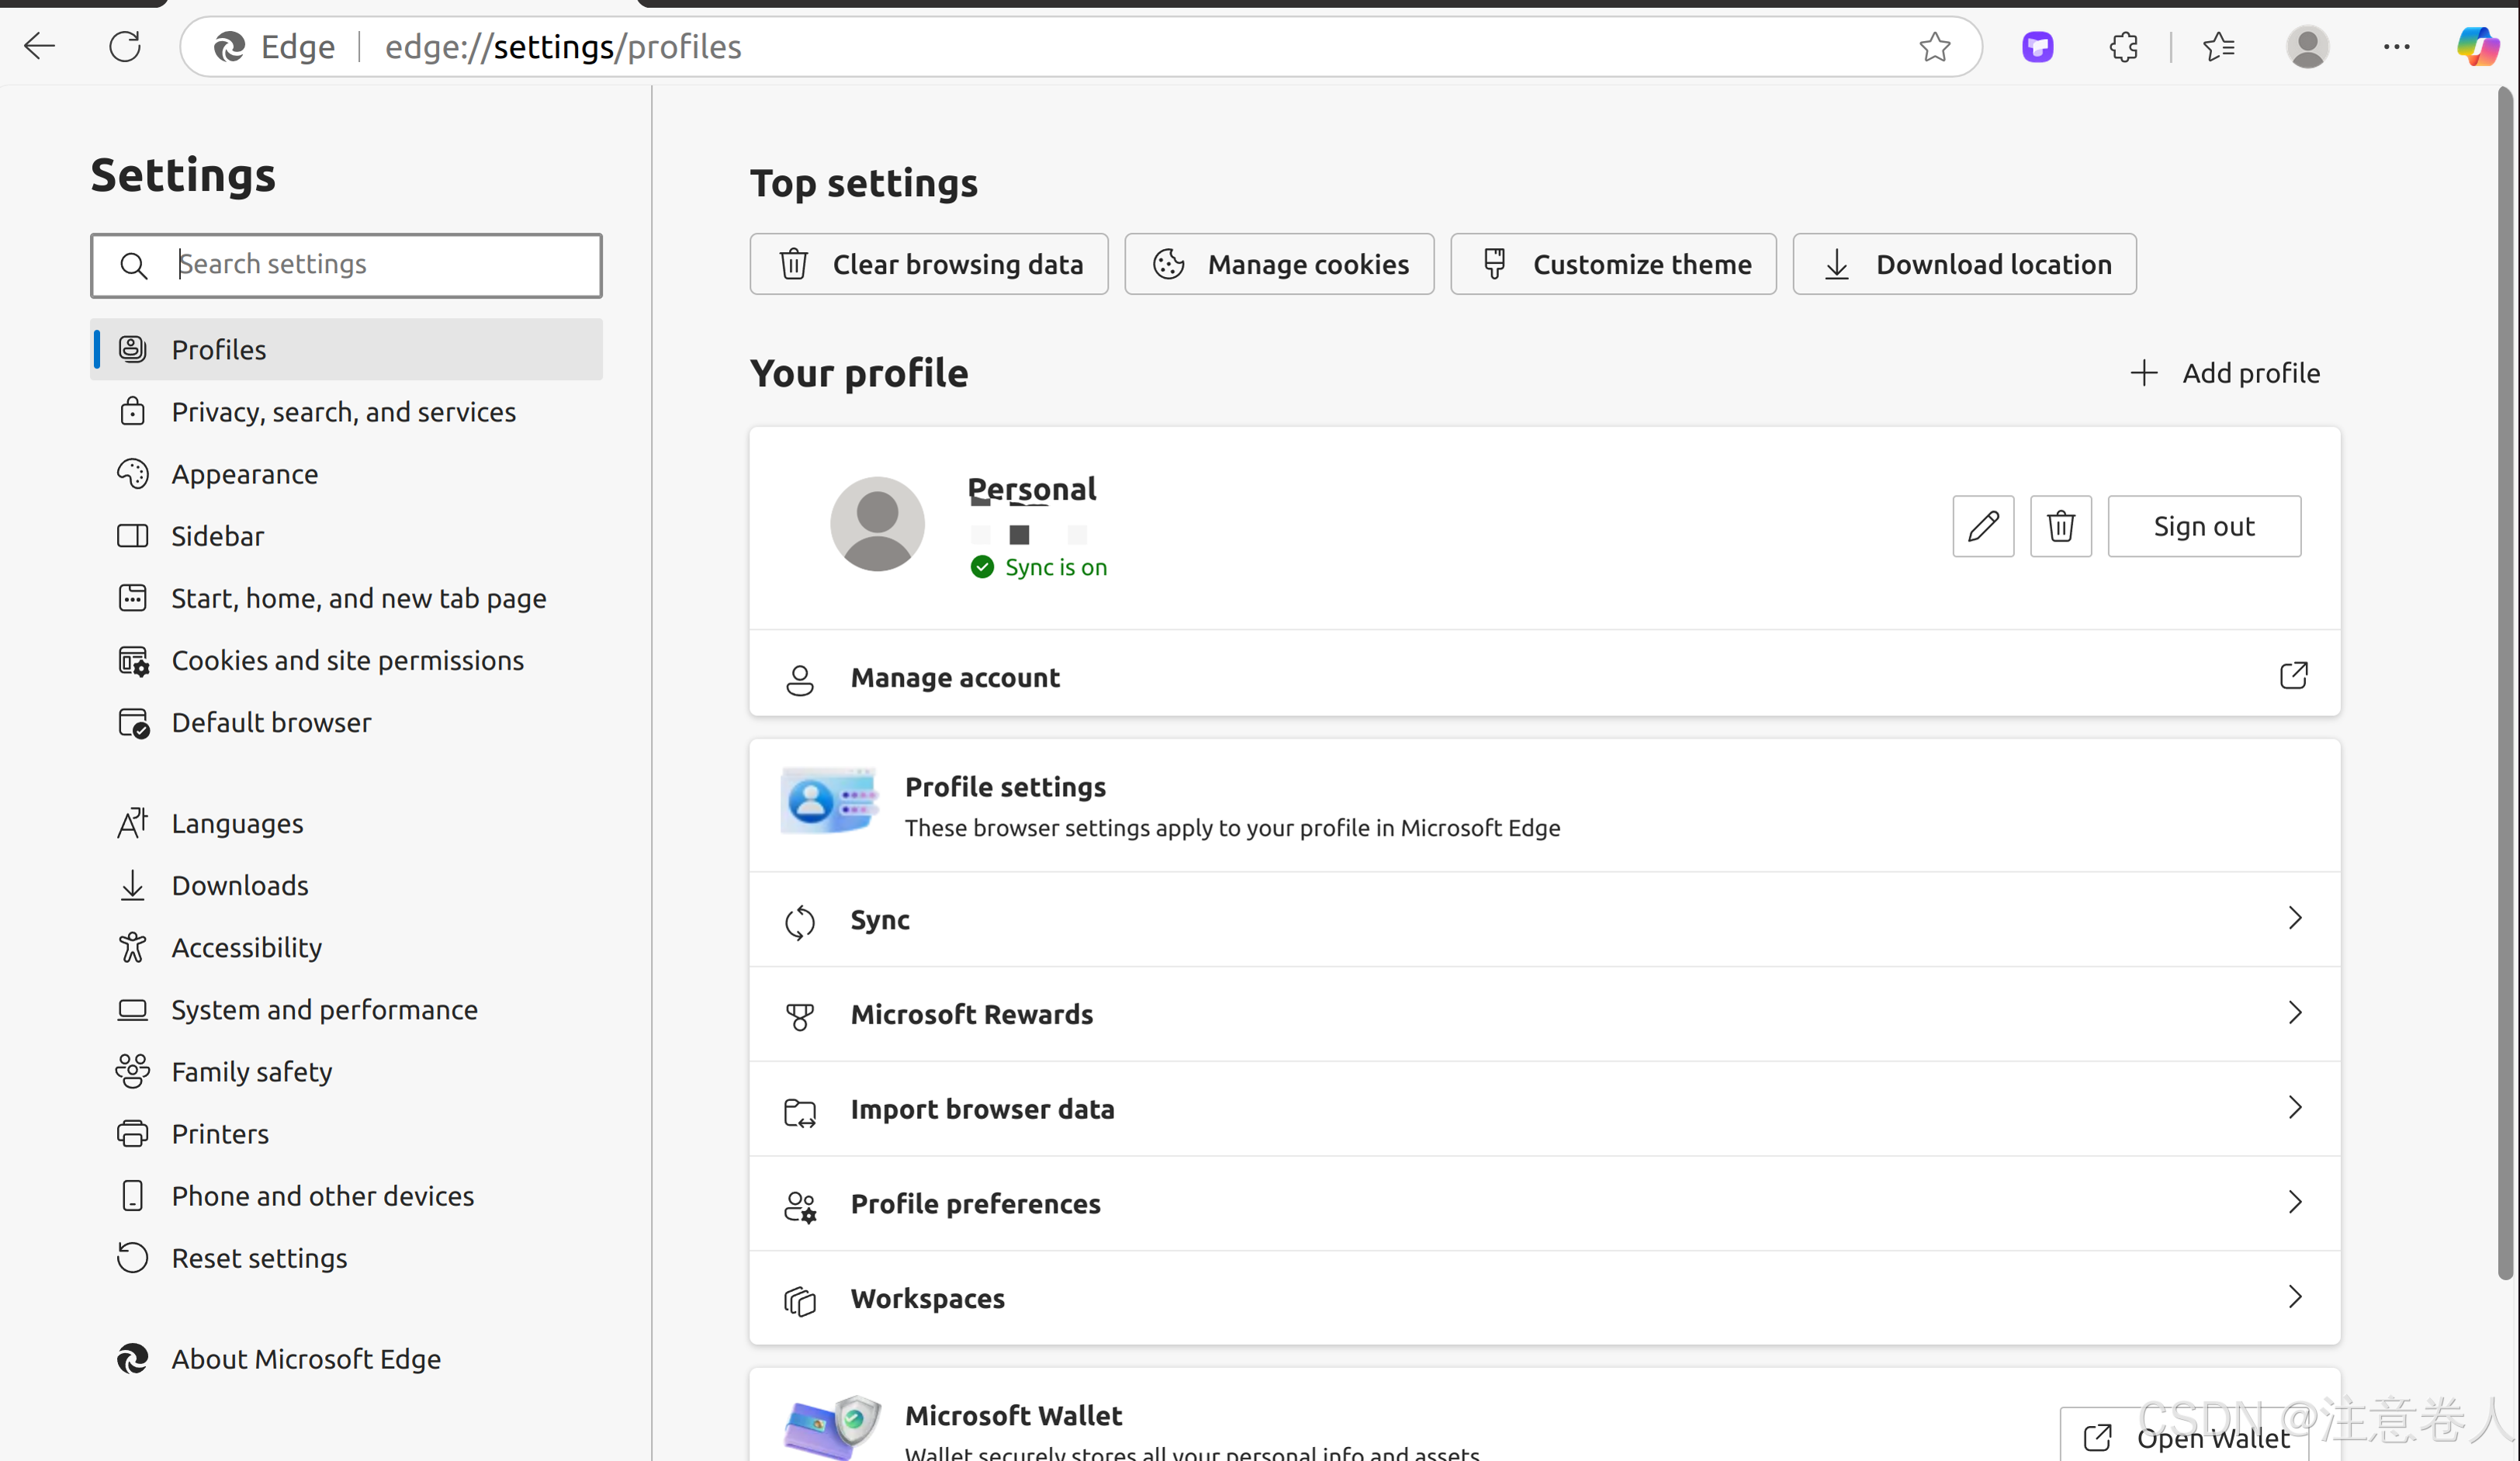Click the trash delete profile icon
The height and width of the screenshot is (1461, 2520).
[x=2060, y=526]
